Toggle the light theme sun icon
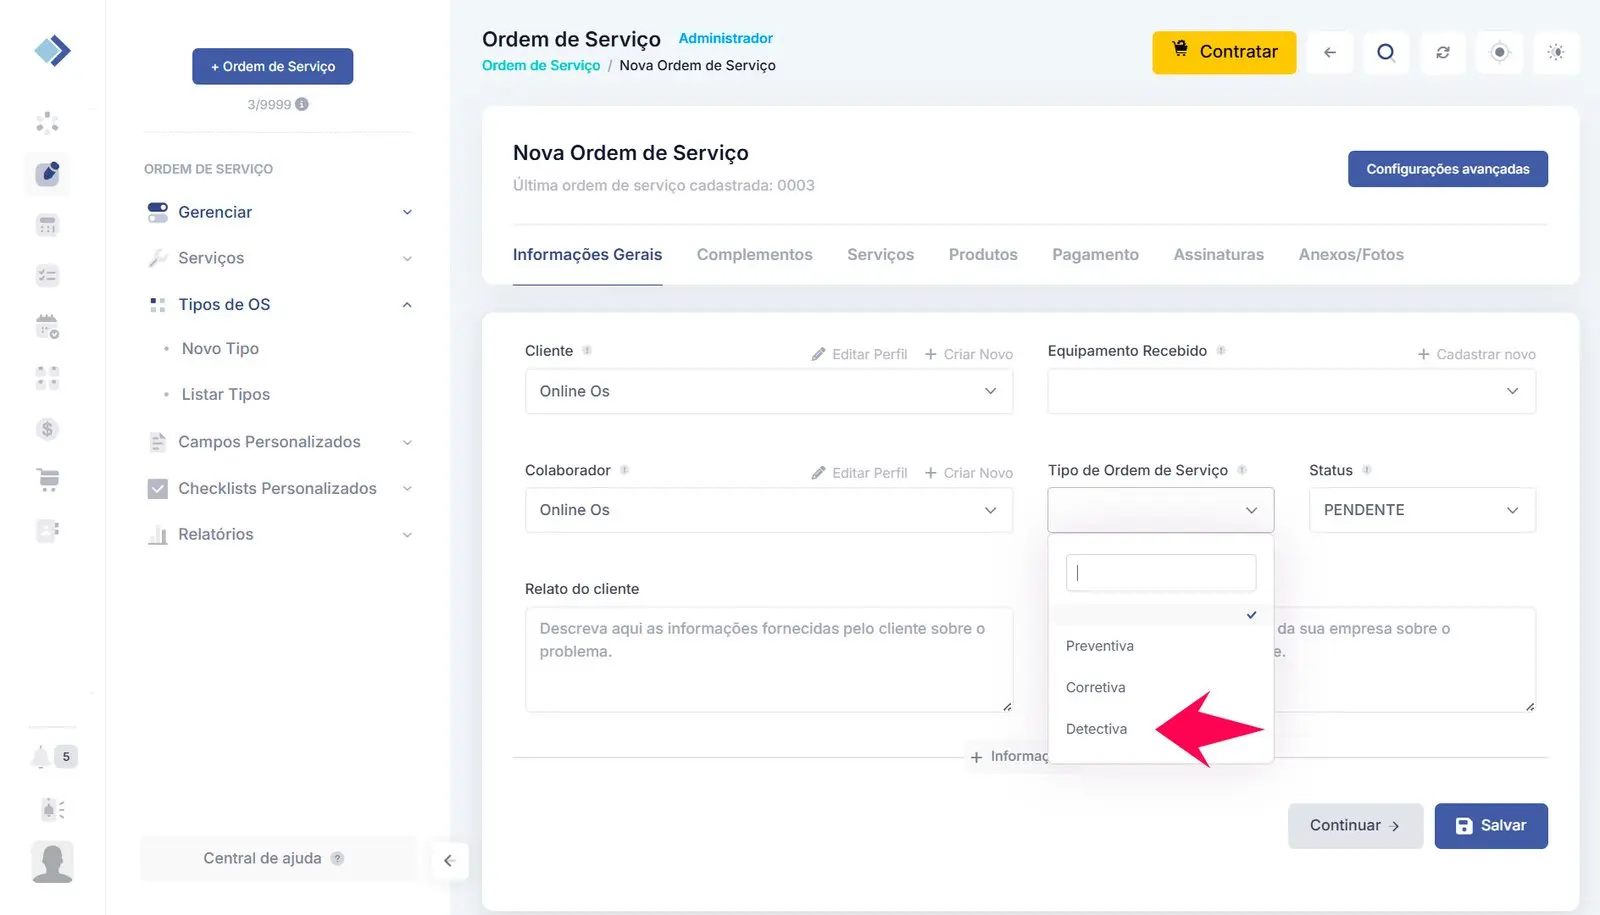The width and height of the screenshot is (1600, 915). point(1555,52)
